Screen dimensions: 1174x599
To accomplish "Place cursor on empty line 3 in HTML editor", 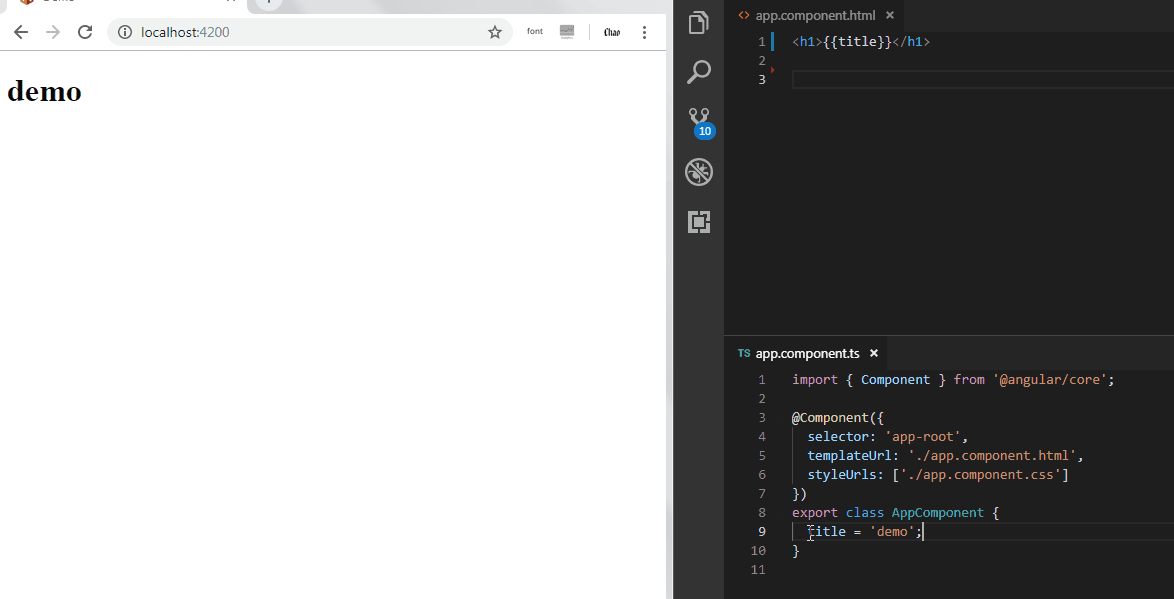I will tap(950, 79).
